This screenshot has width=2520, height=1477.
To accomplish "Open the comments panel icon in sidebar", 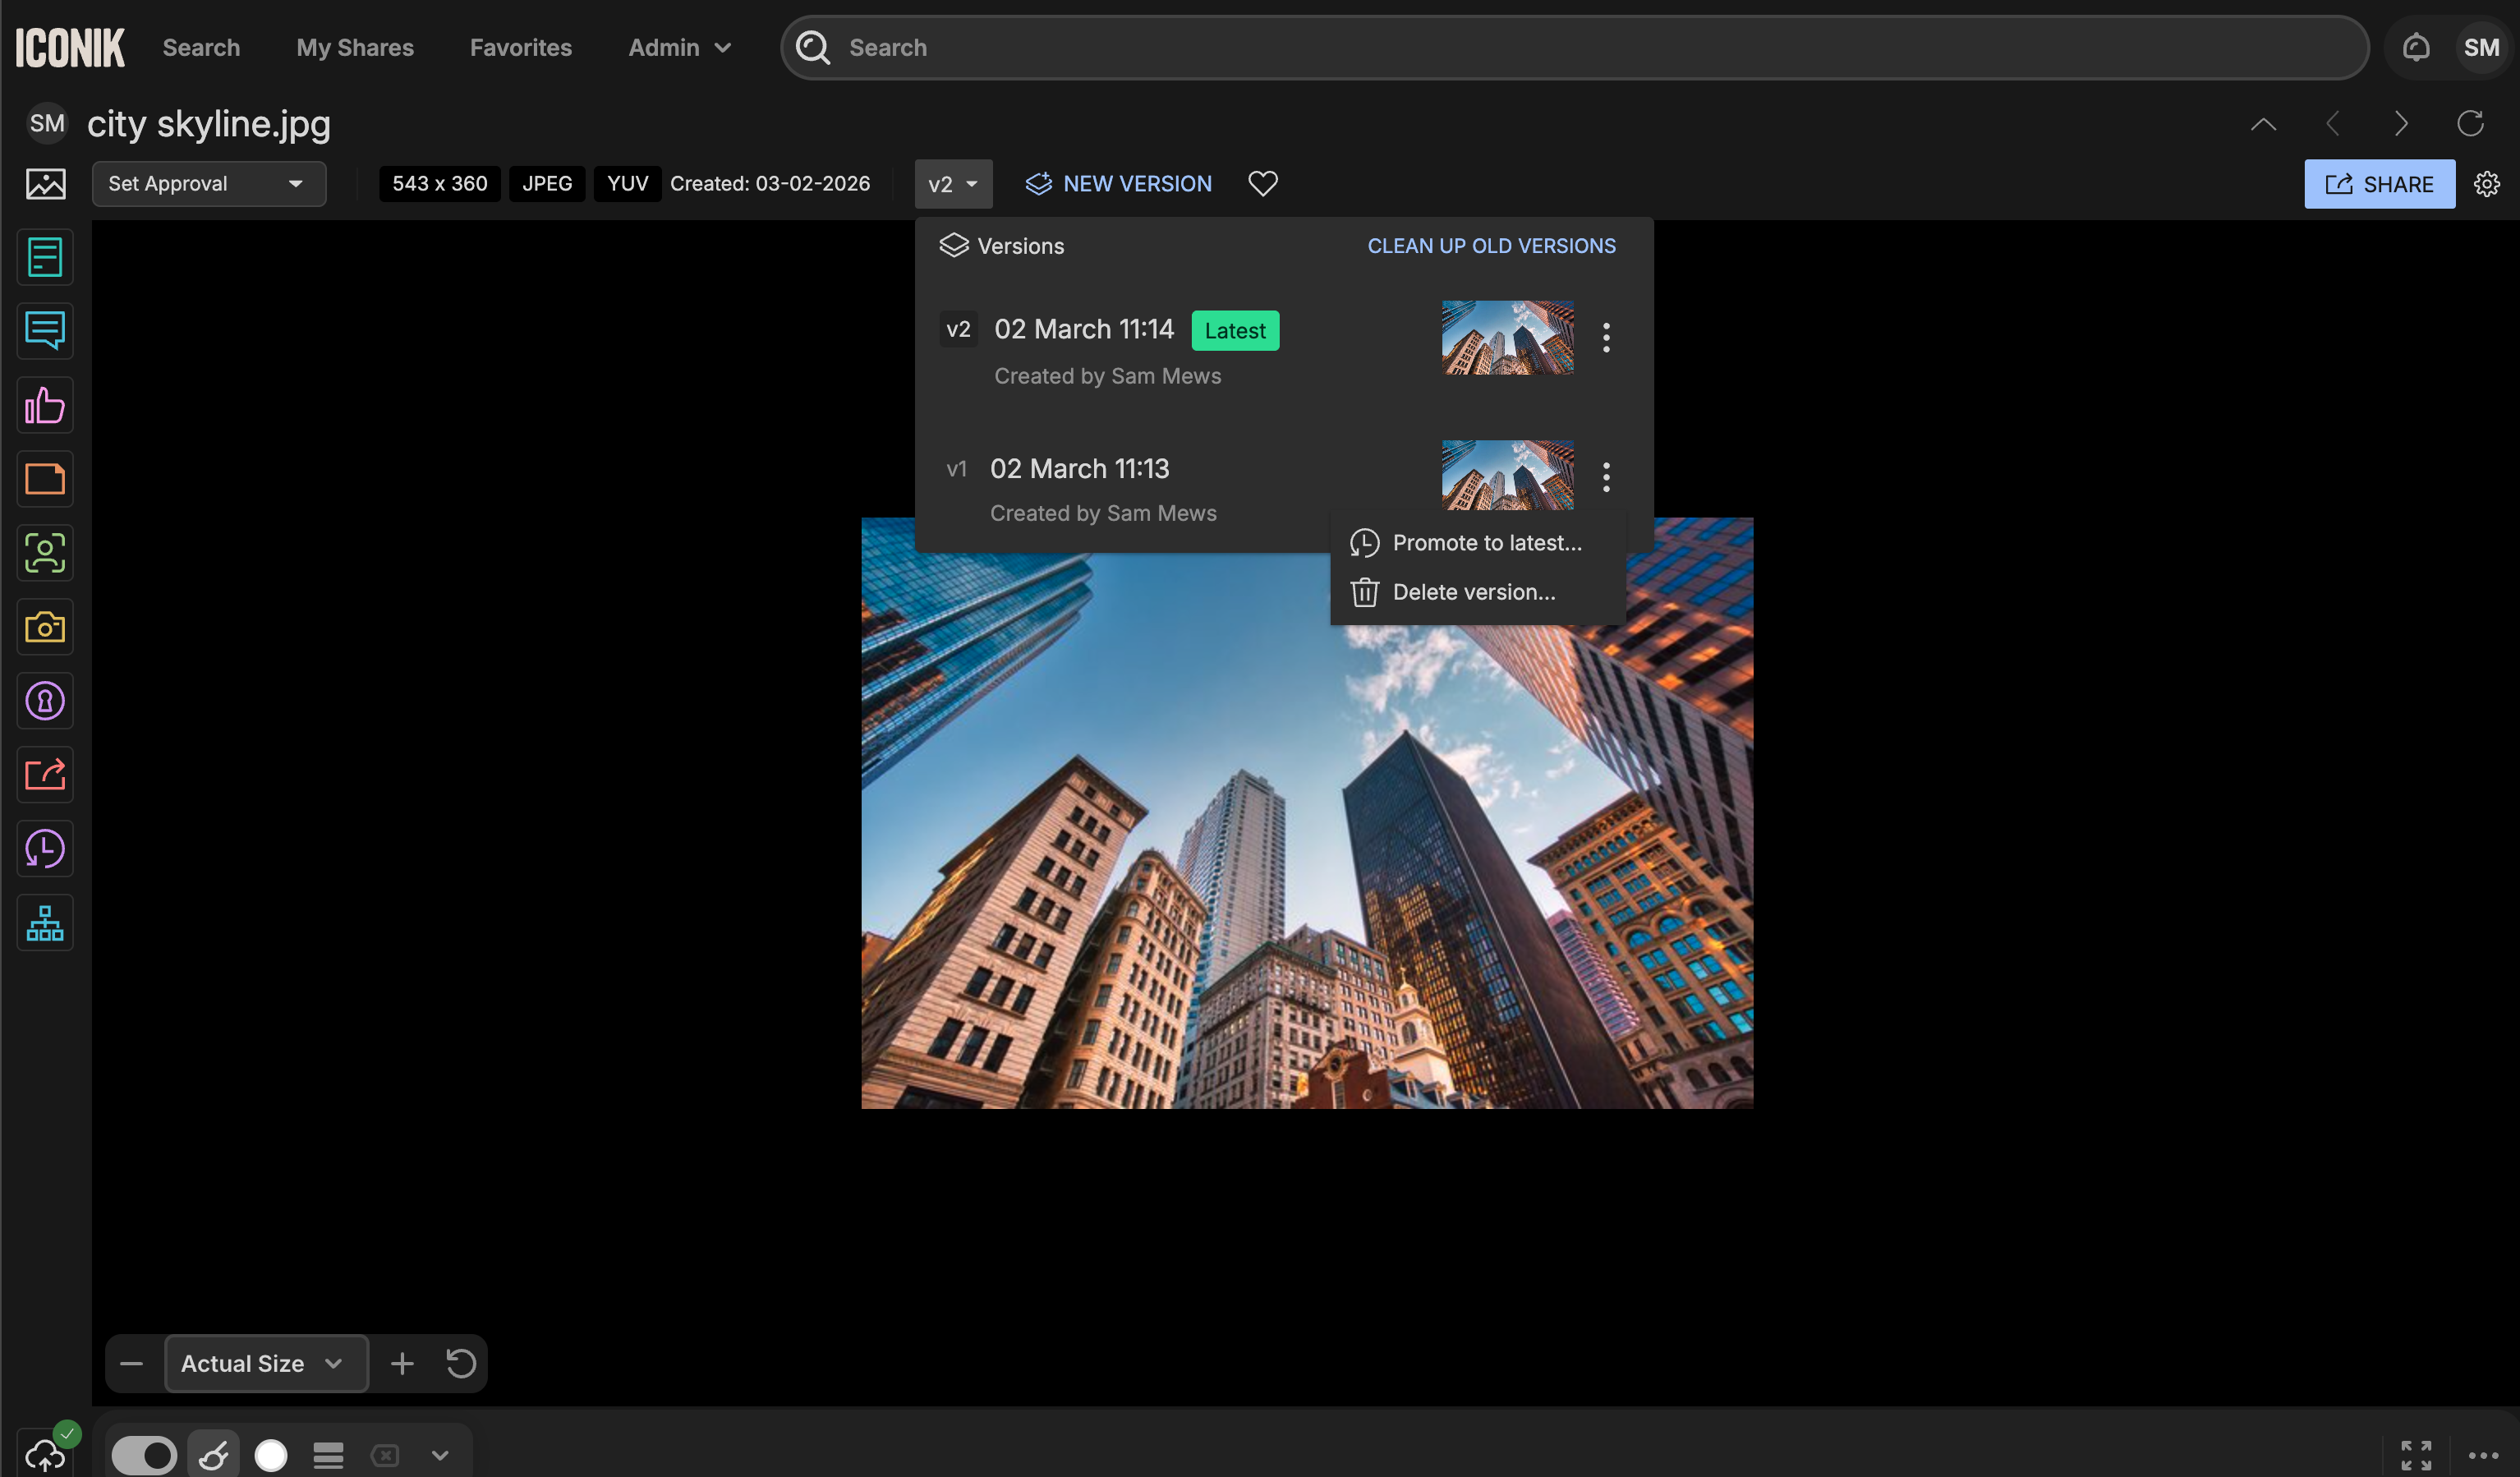I will (45, 331).
